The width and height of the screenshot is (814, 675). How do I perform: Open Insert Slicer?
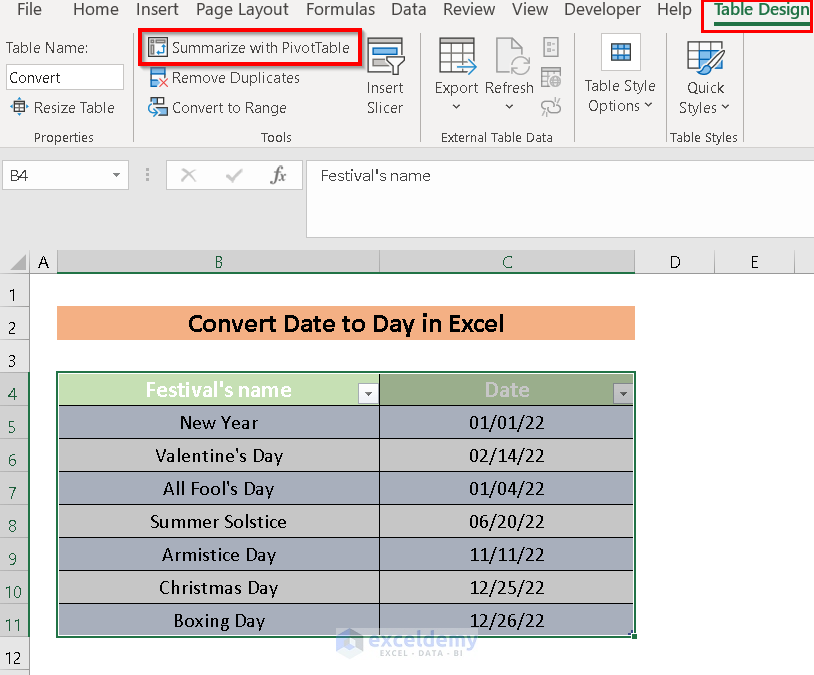tap(384, 76)
